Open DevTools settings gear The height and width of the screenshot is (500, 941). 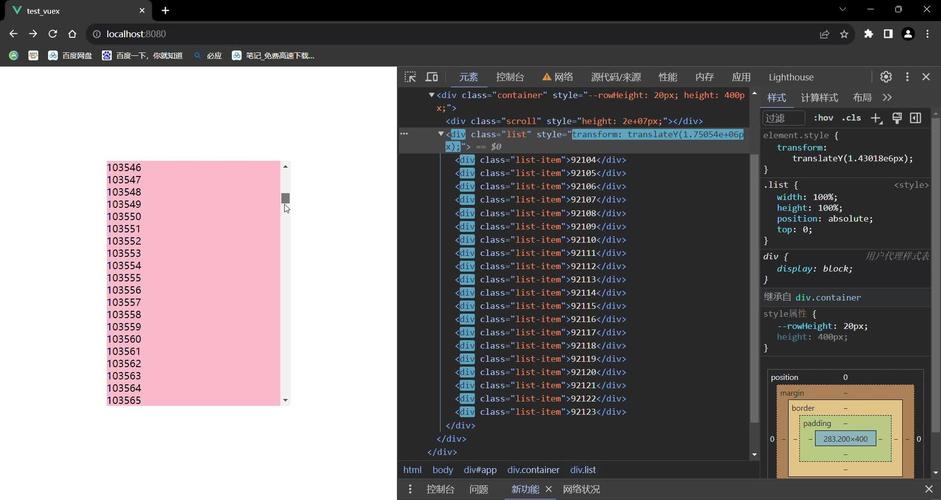coord(886,77)
